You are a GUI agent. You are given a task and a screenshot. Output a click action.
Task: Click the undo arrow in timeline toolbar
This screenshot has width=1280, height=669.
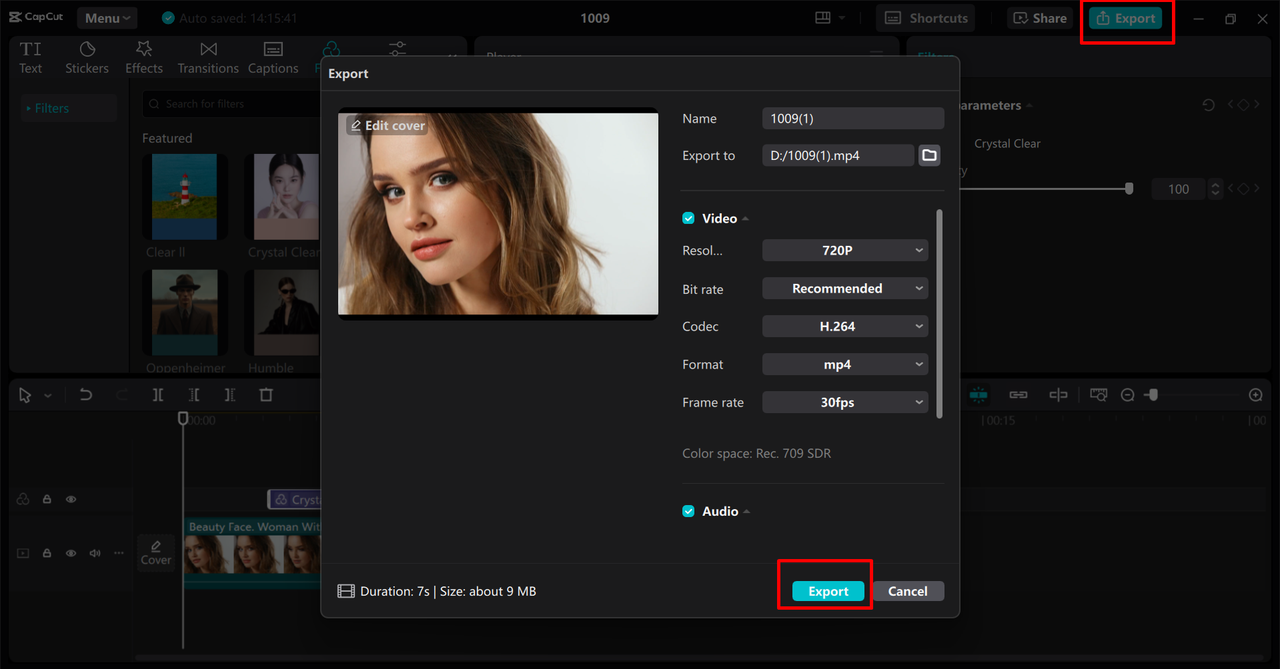pos(86,395)
